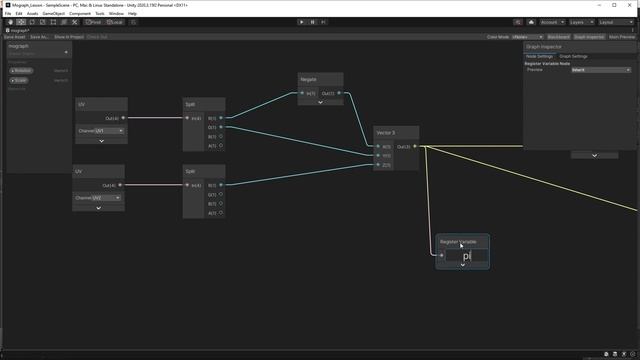Click Save As button

point(39,37)
